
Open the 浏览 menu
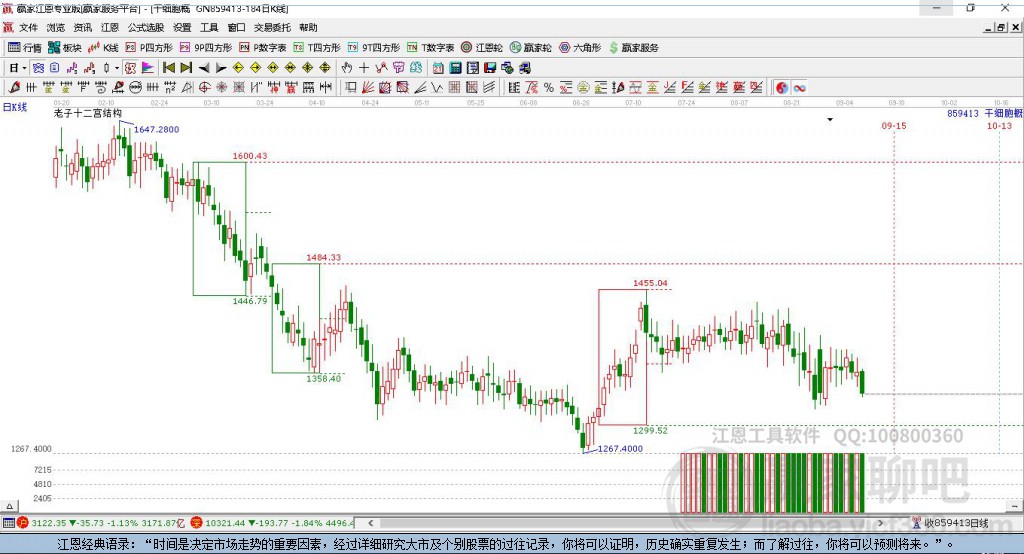pos(56,27)
